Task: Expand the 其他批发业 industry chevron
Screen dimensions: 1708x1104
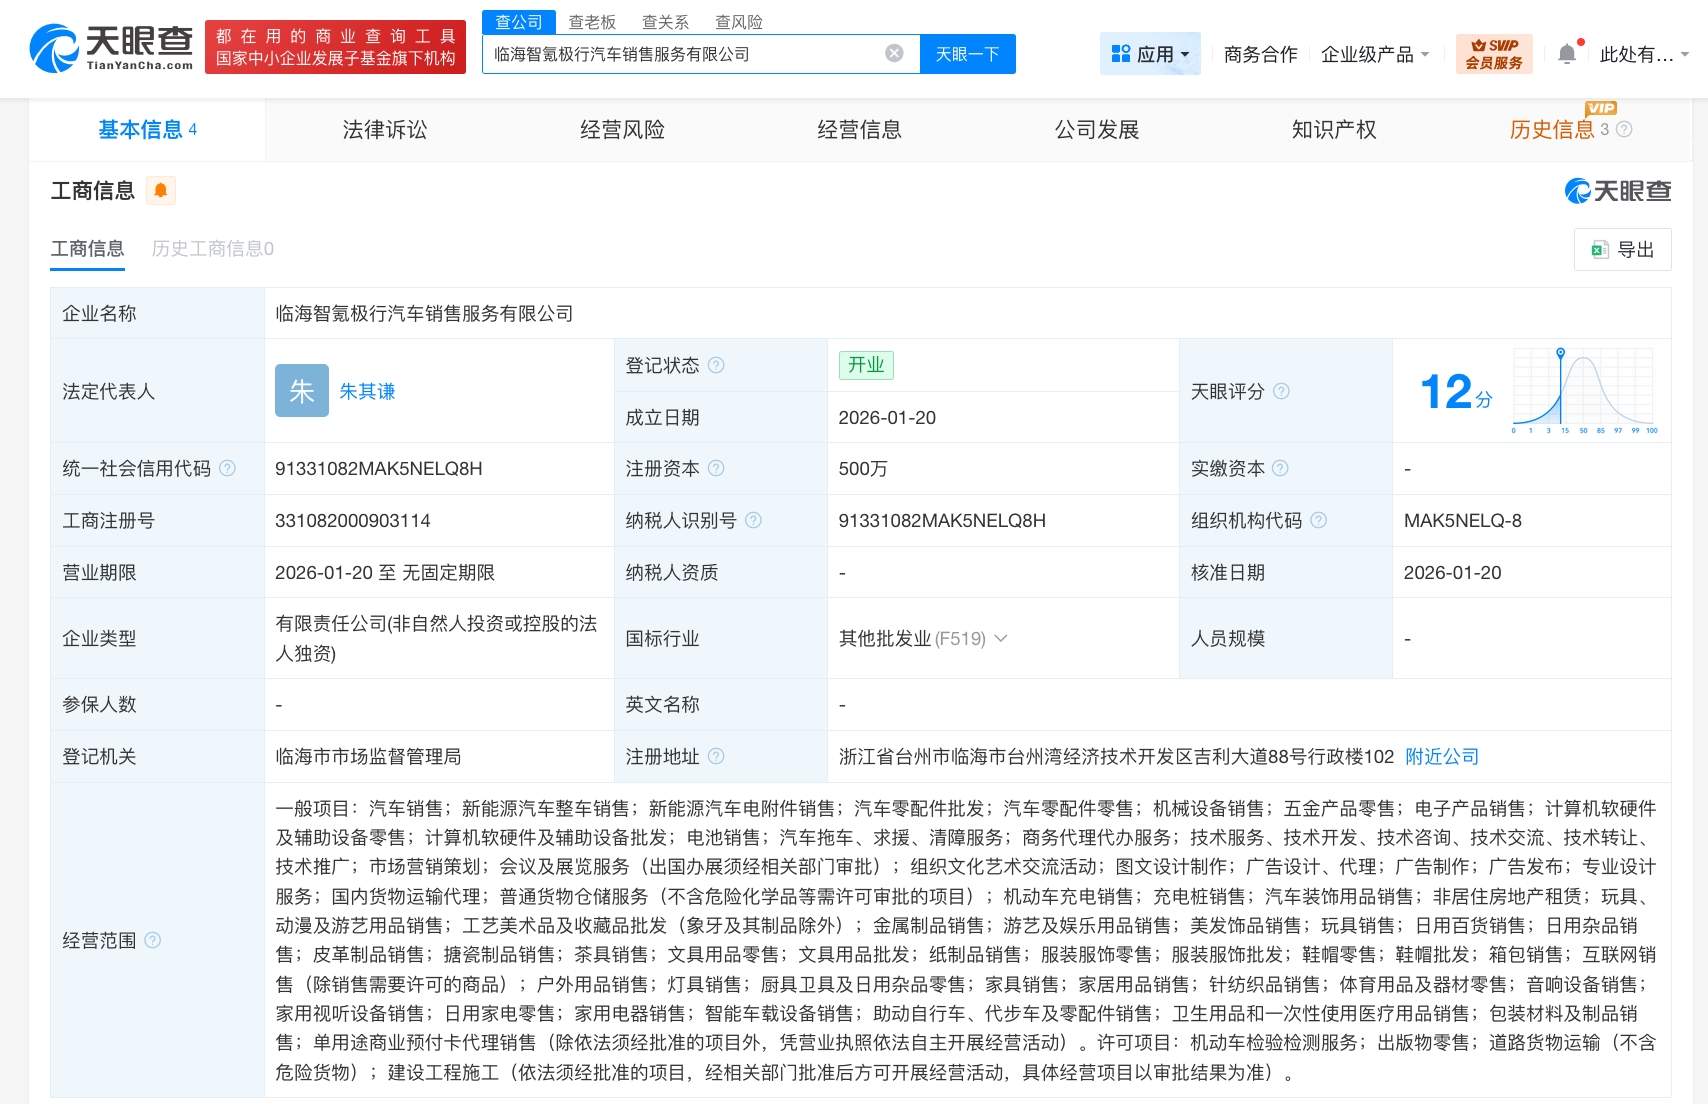Action: tap(1001, 638)
